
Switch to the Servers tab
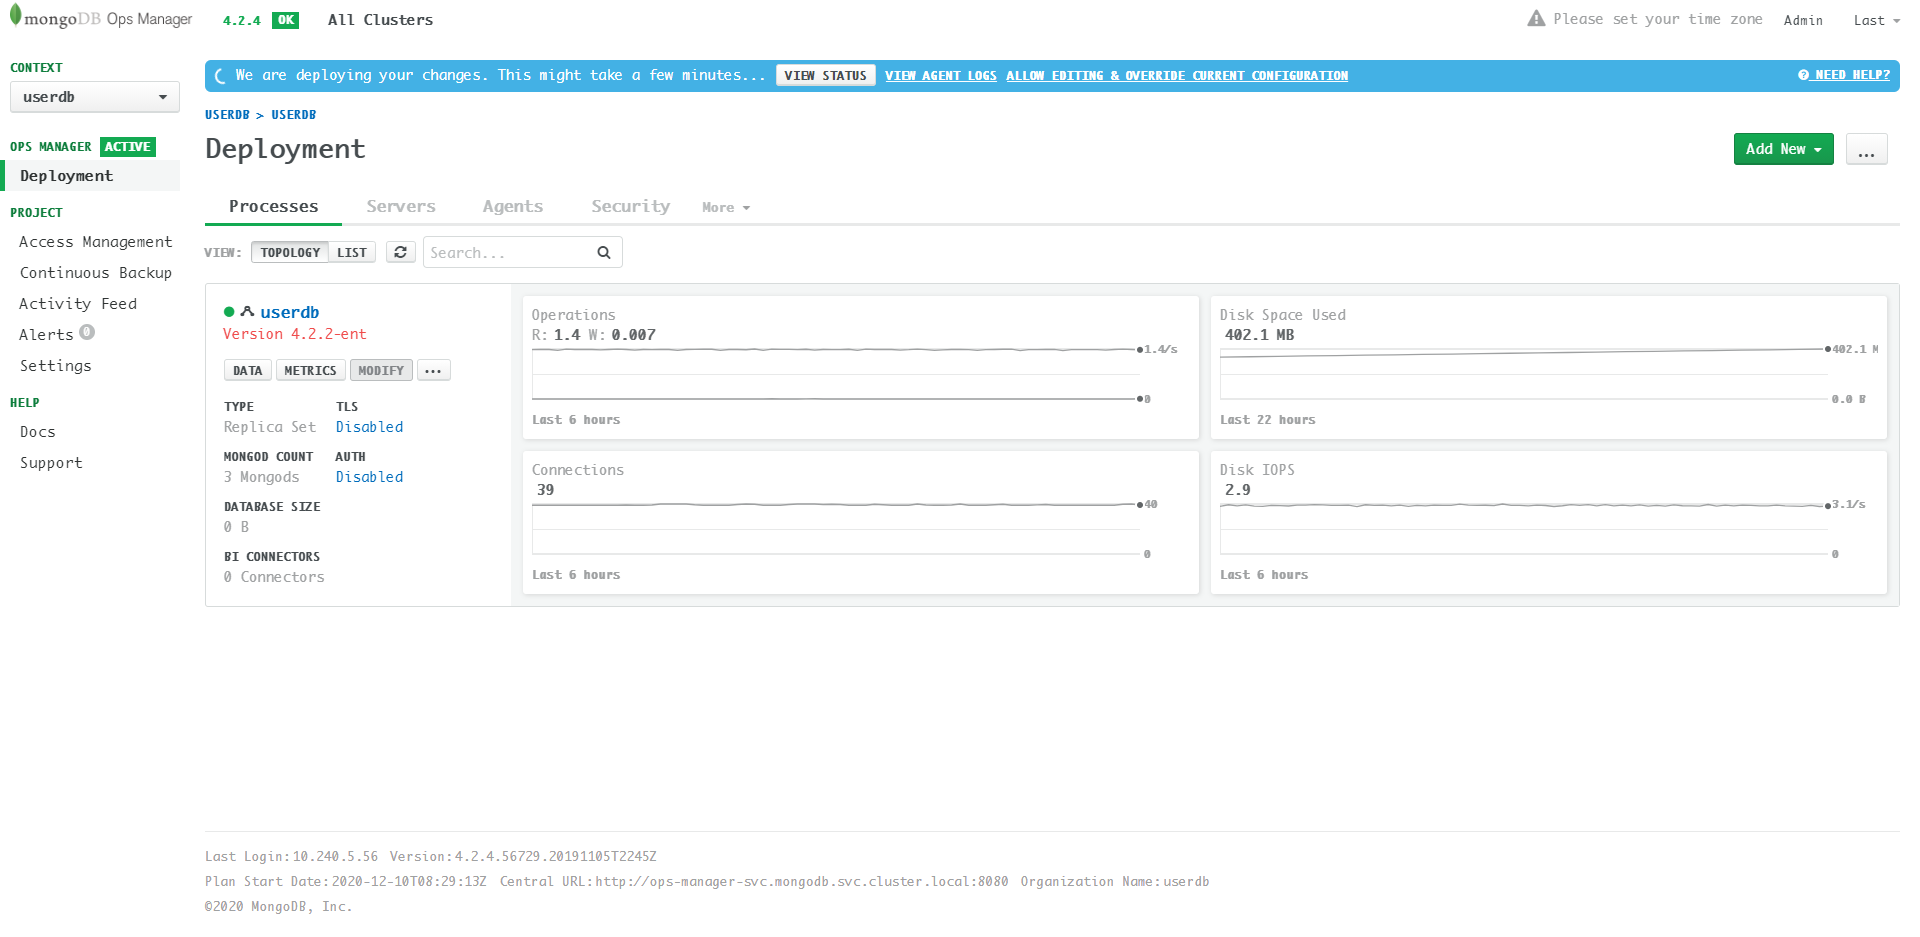coord(401,206)
